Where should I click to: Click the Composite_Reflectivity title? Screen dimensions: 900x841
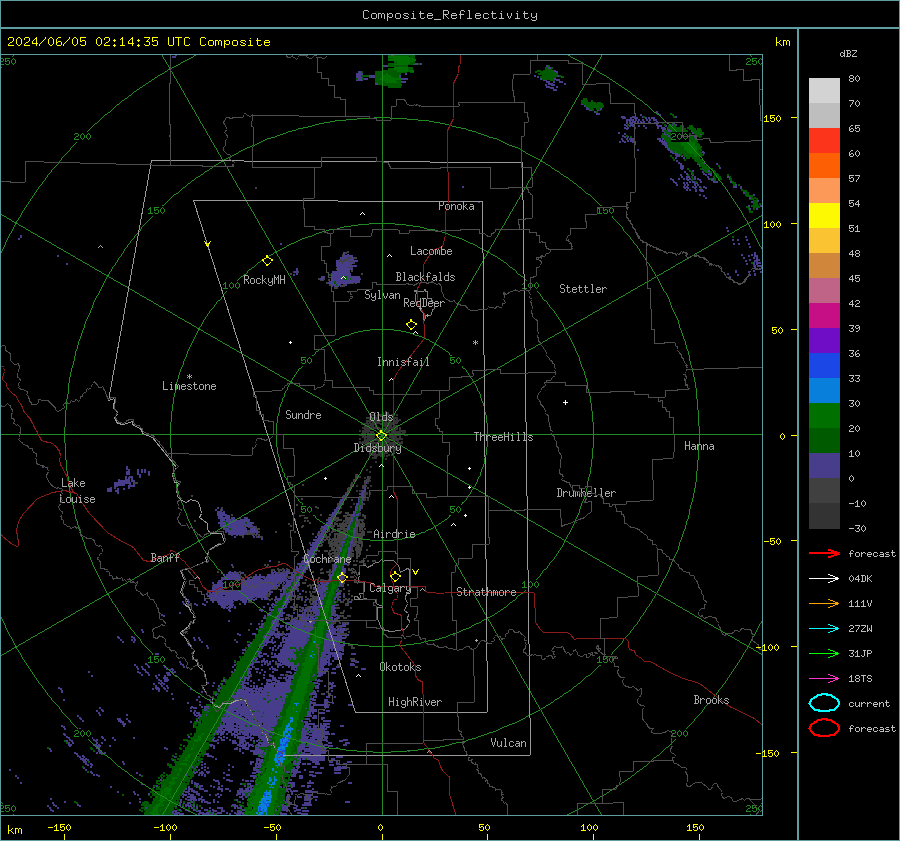450,15
